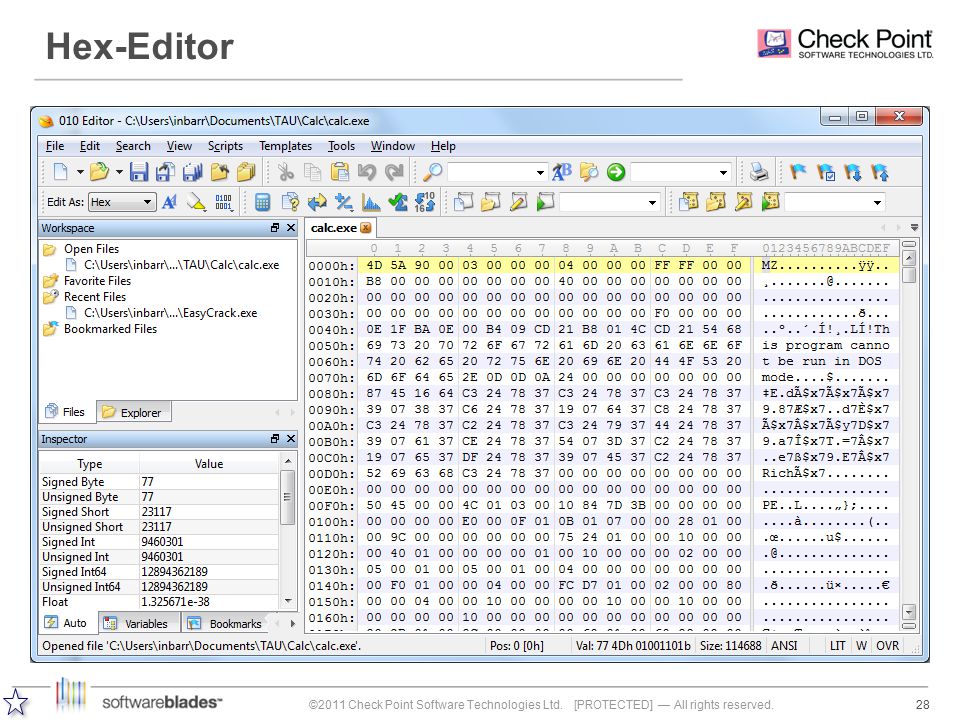Click the Print icon
The height and width of the screenshot is (720, 960).
[x=759, y=172]
